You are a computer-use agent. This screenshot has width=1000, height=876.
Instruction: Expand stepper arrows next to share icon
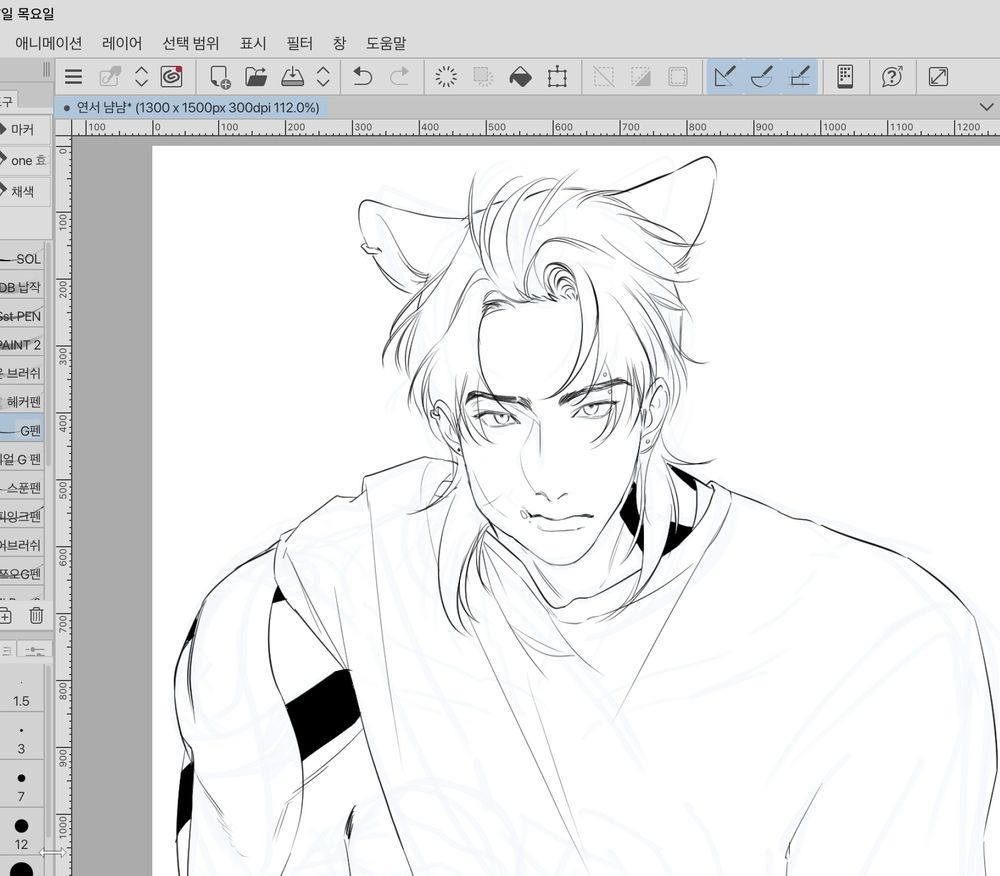141,77
